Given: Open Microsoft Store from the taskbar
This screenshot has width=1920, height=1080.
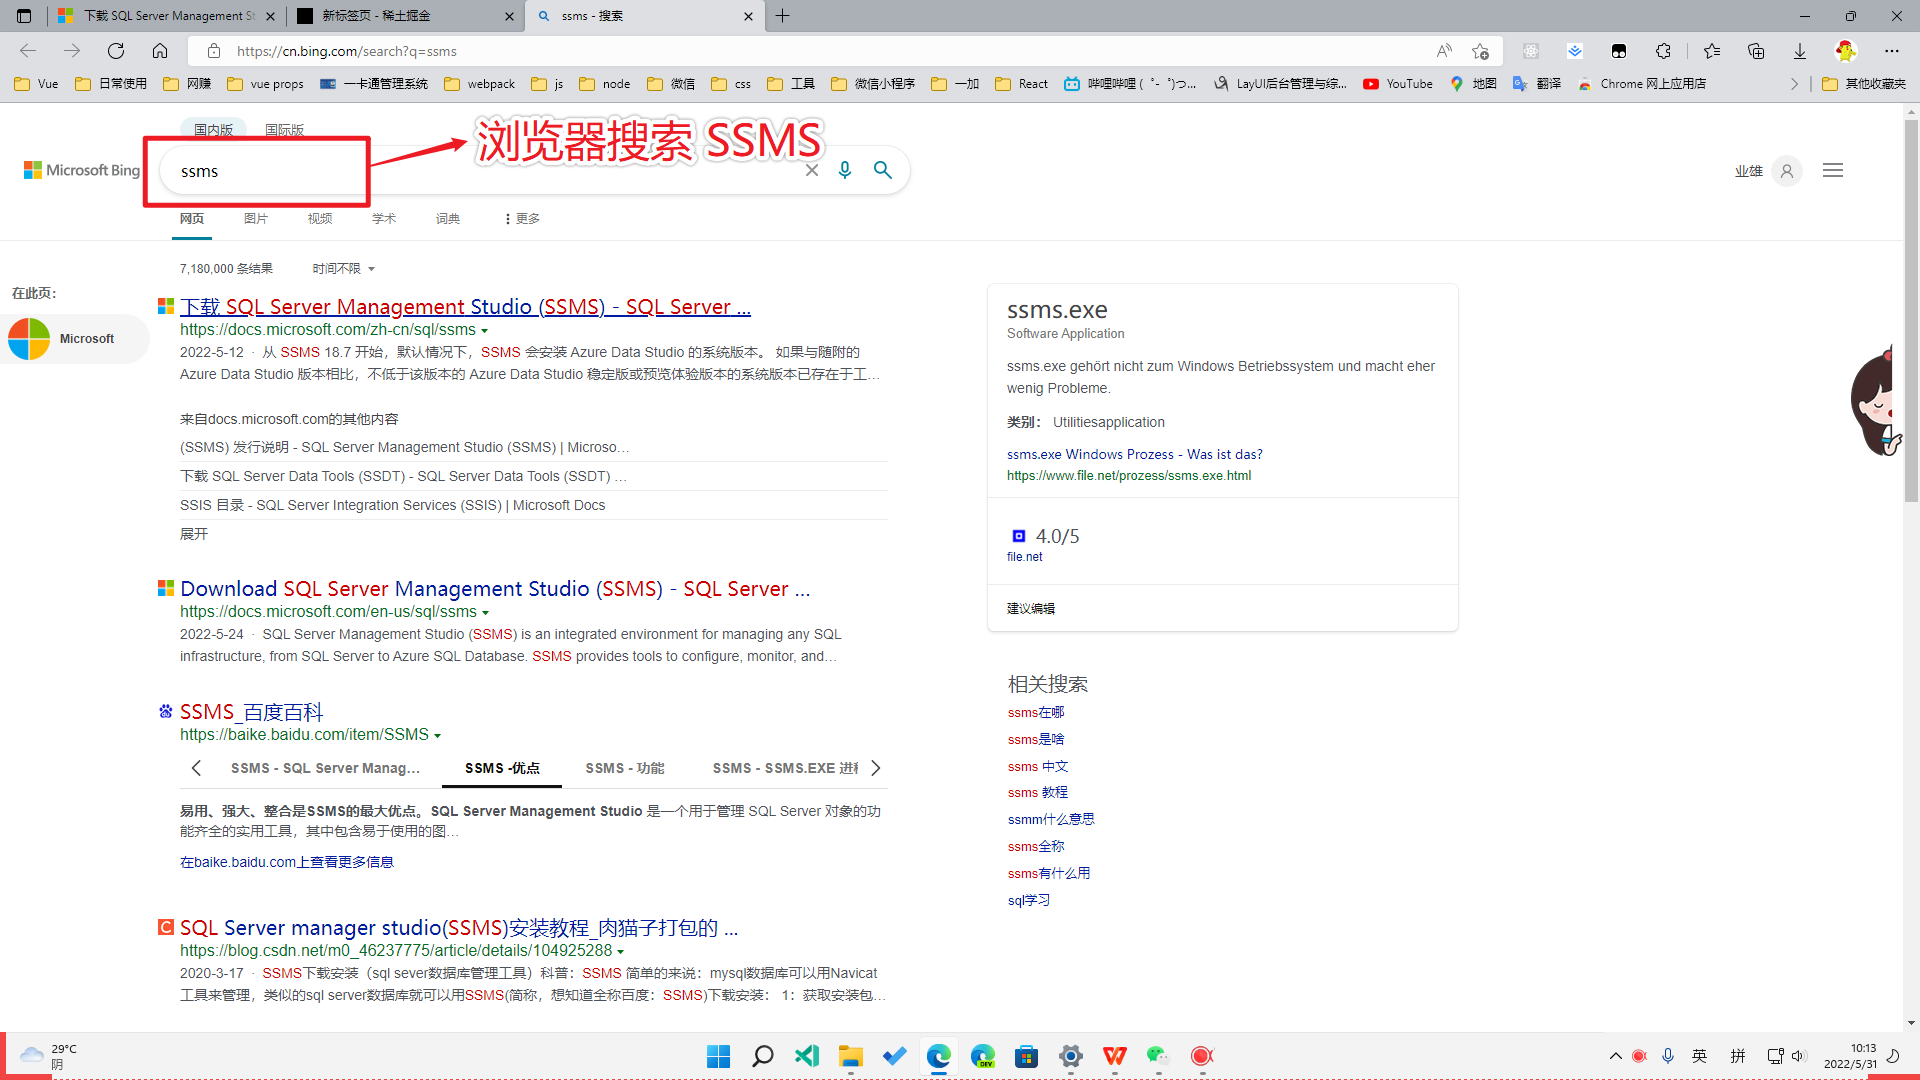Looking at the screenshot, I should click(x=1027, y=1056).
